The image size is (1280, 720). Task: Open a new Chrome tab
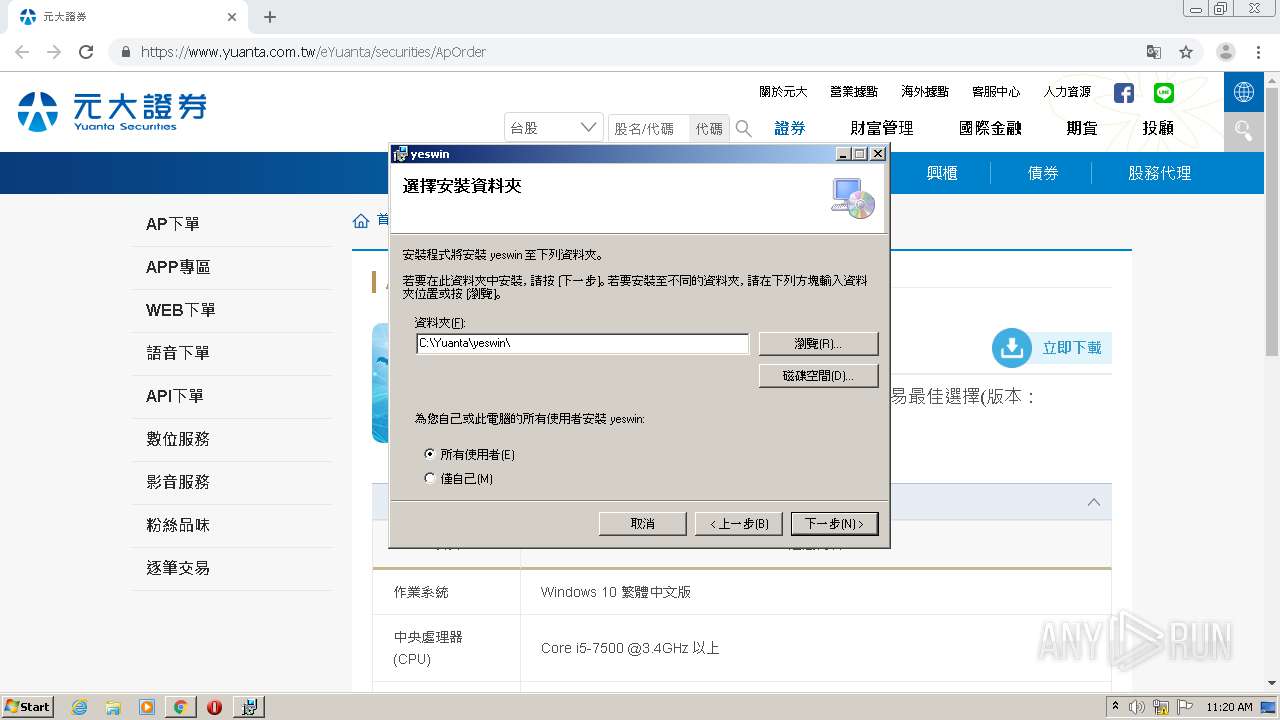[270, 17]
